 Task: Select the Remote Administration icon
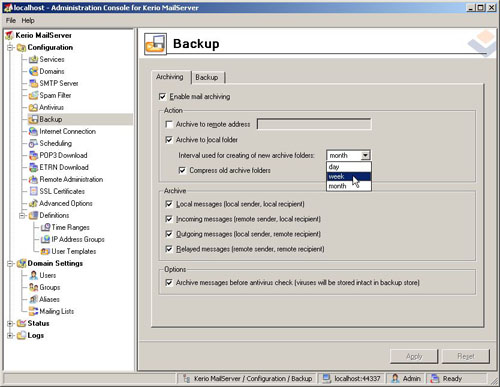[33, 179]
